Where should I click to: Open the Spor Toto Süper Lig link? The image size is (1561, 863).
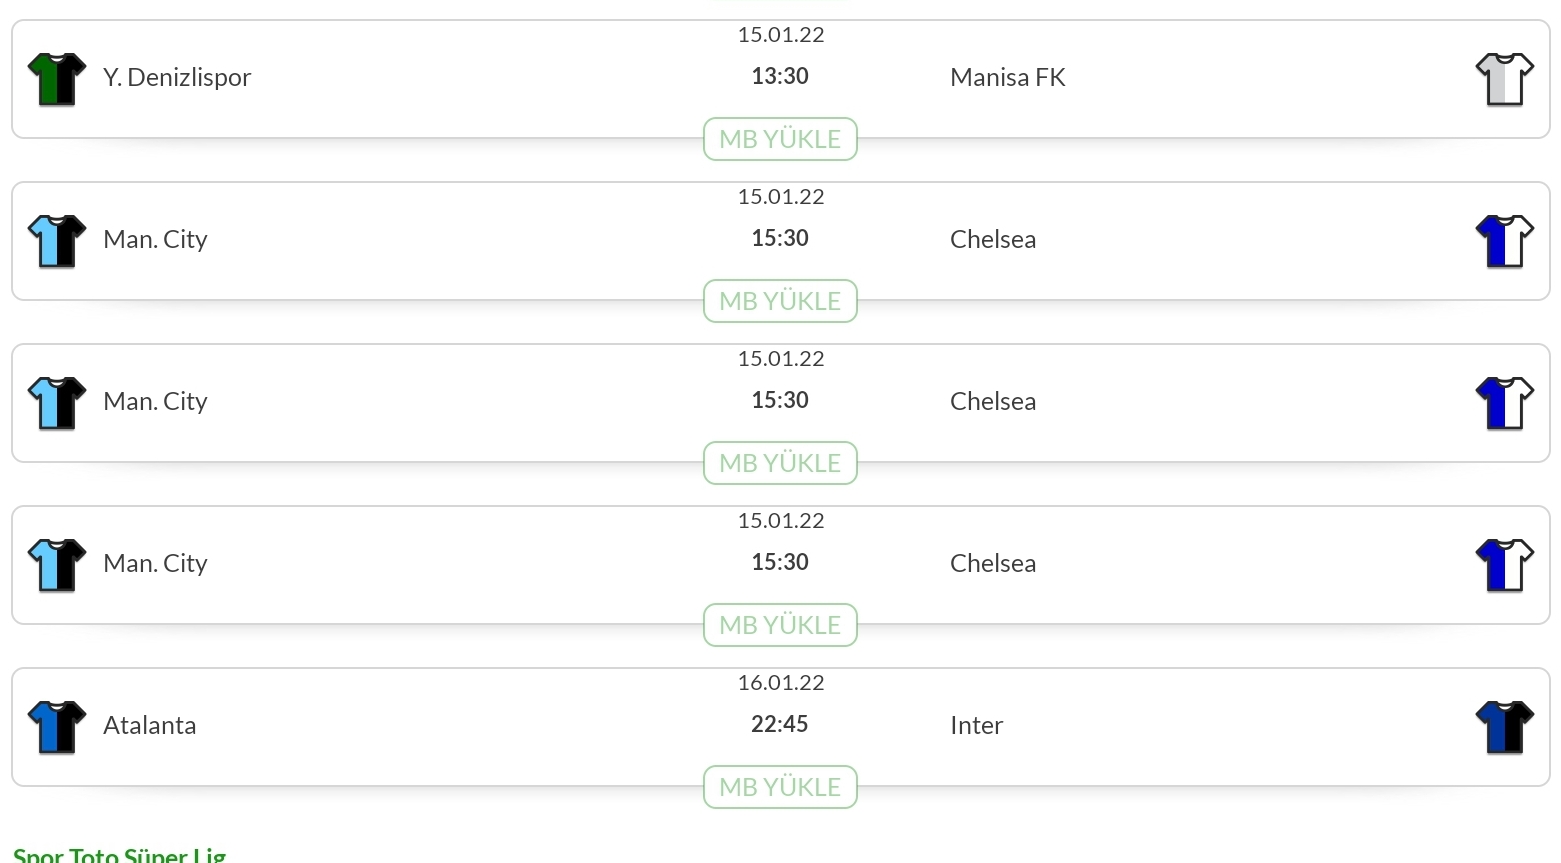(120, 855)
